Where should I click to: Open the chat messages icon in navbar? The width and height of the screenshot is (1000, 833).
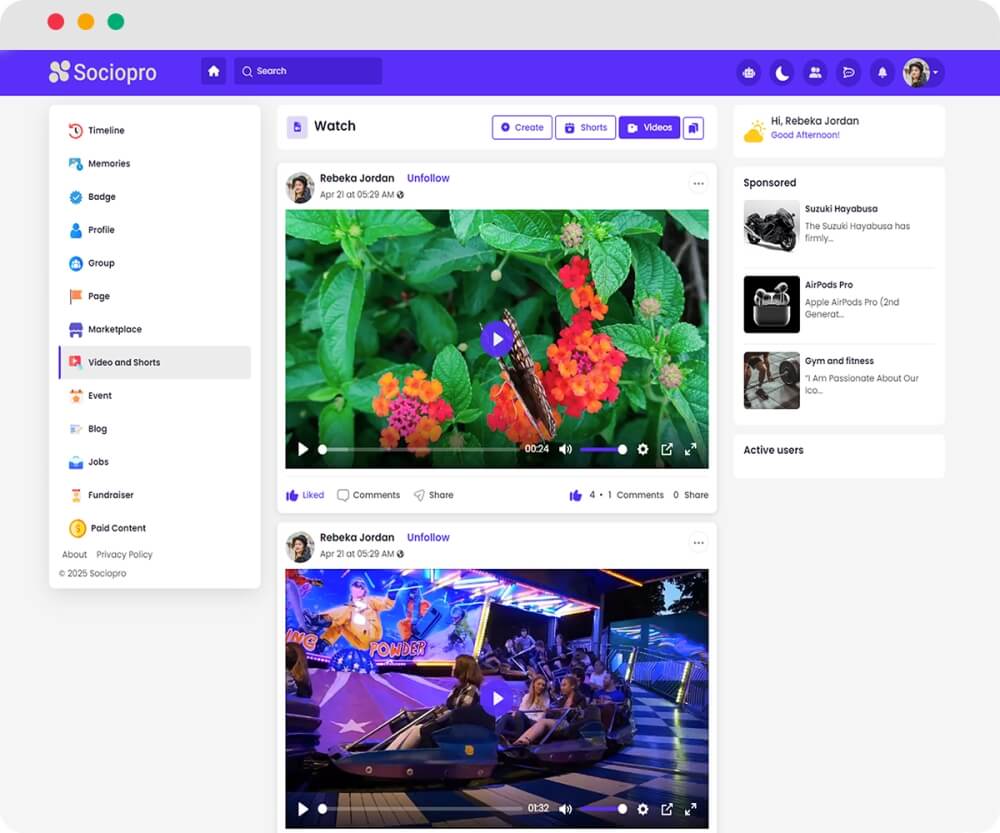tap(848, 73)
